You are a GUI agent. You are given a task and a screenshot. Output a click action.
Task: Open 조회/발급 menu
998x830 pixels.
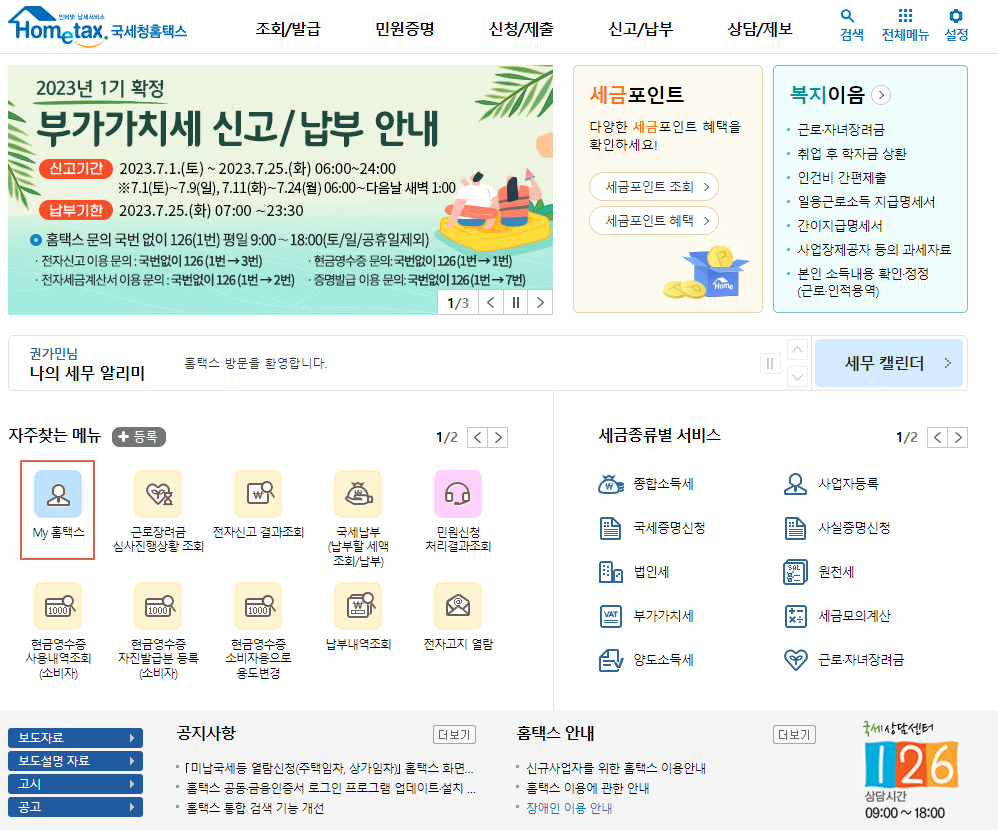[x=288, y=29]
